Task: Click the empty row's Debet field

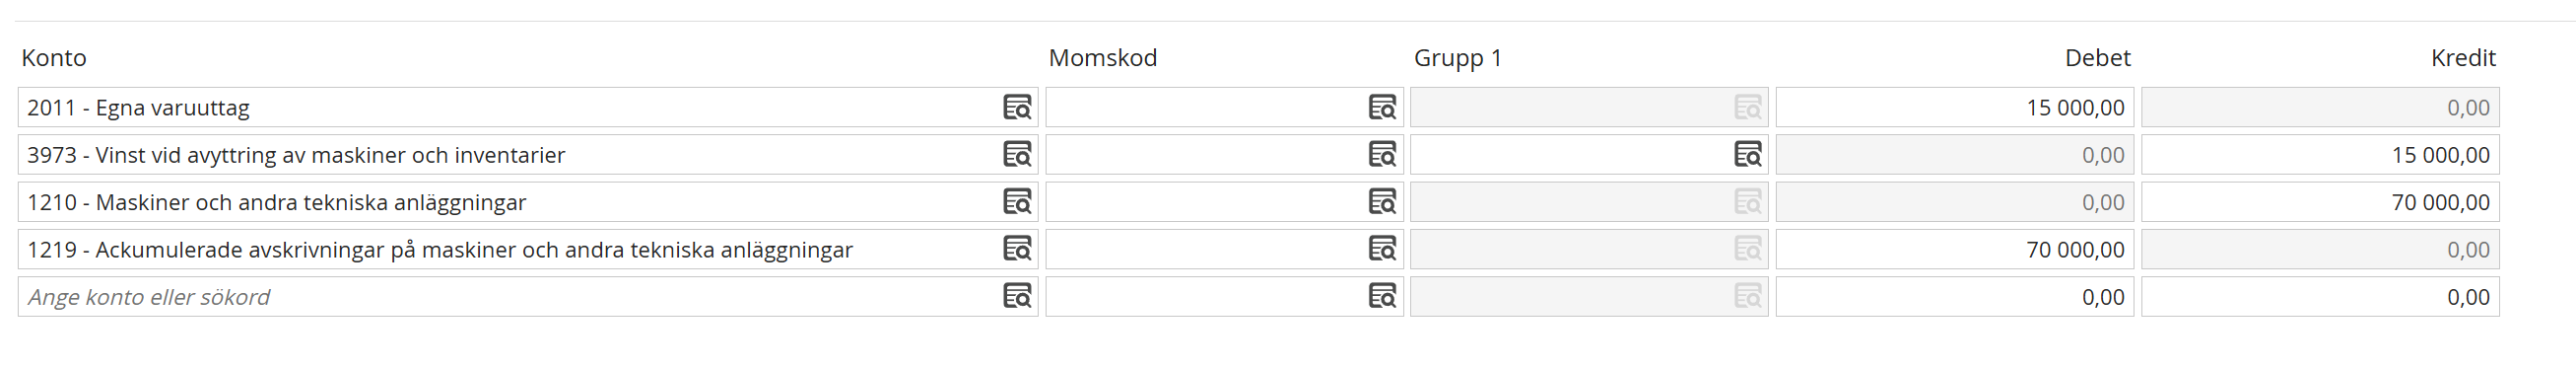Action: pos(1954,297)
